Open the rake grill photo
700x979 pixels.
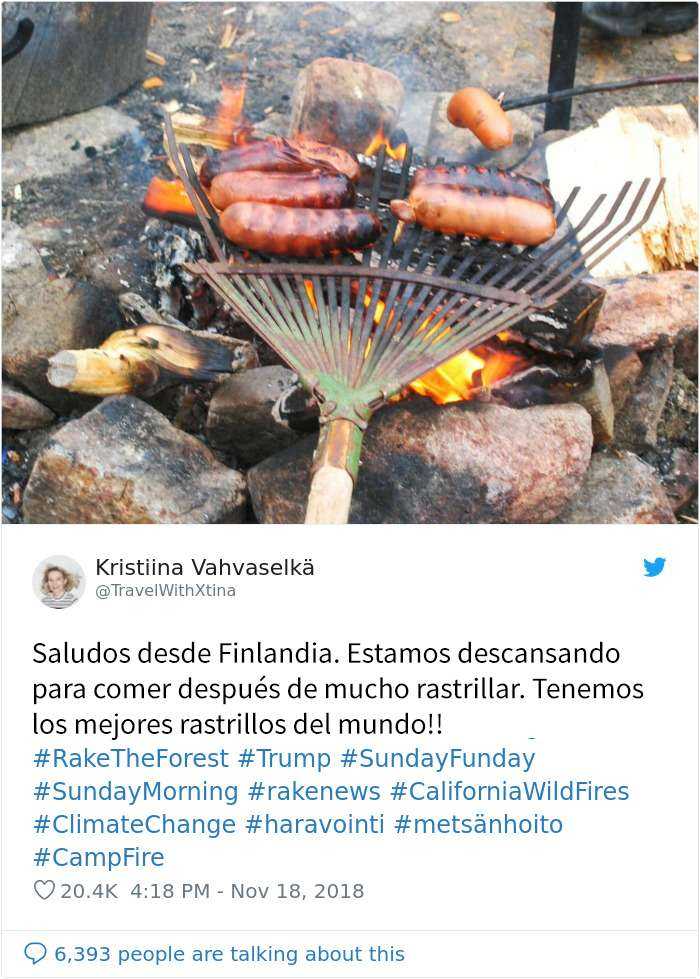click(x=350, y=263)
